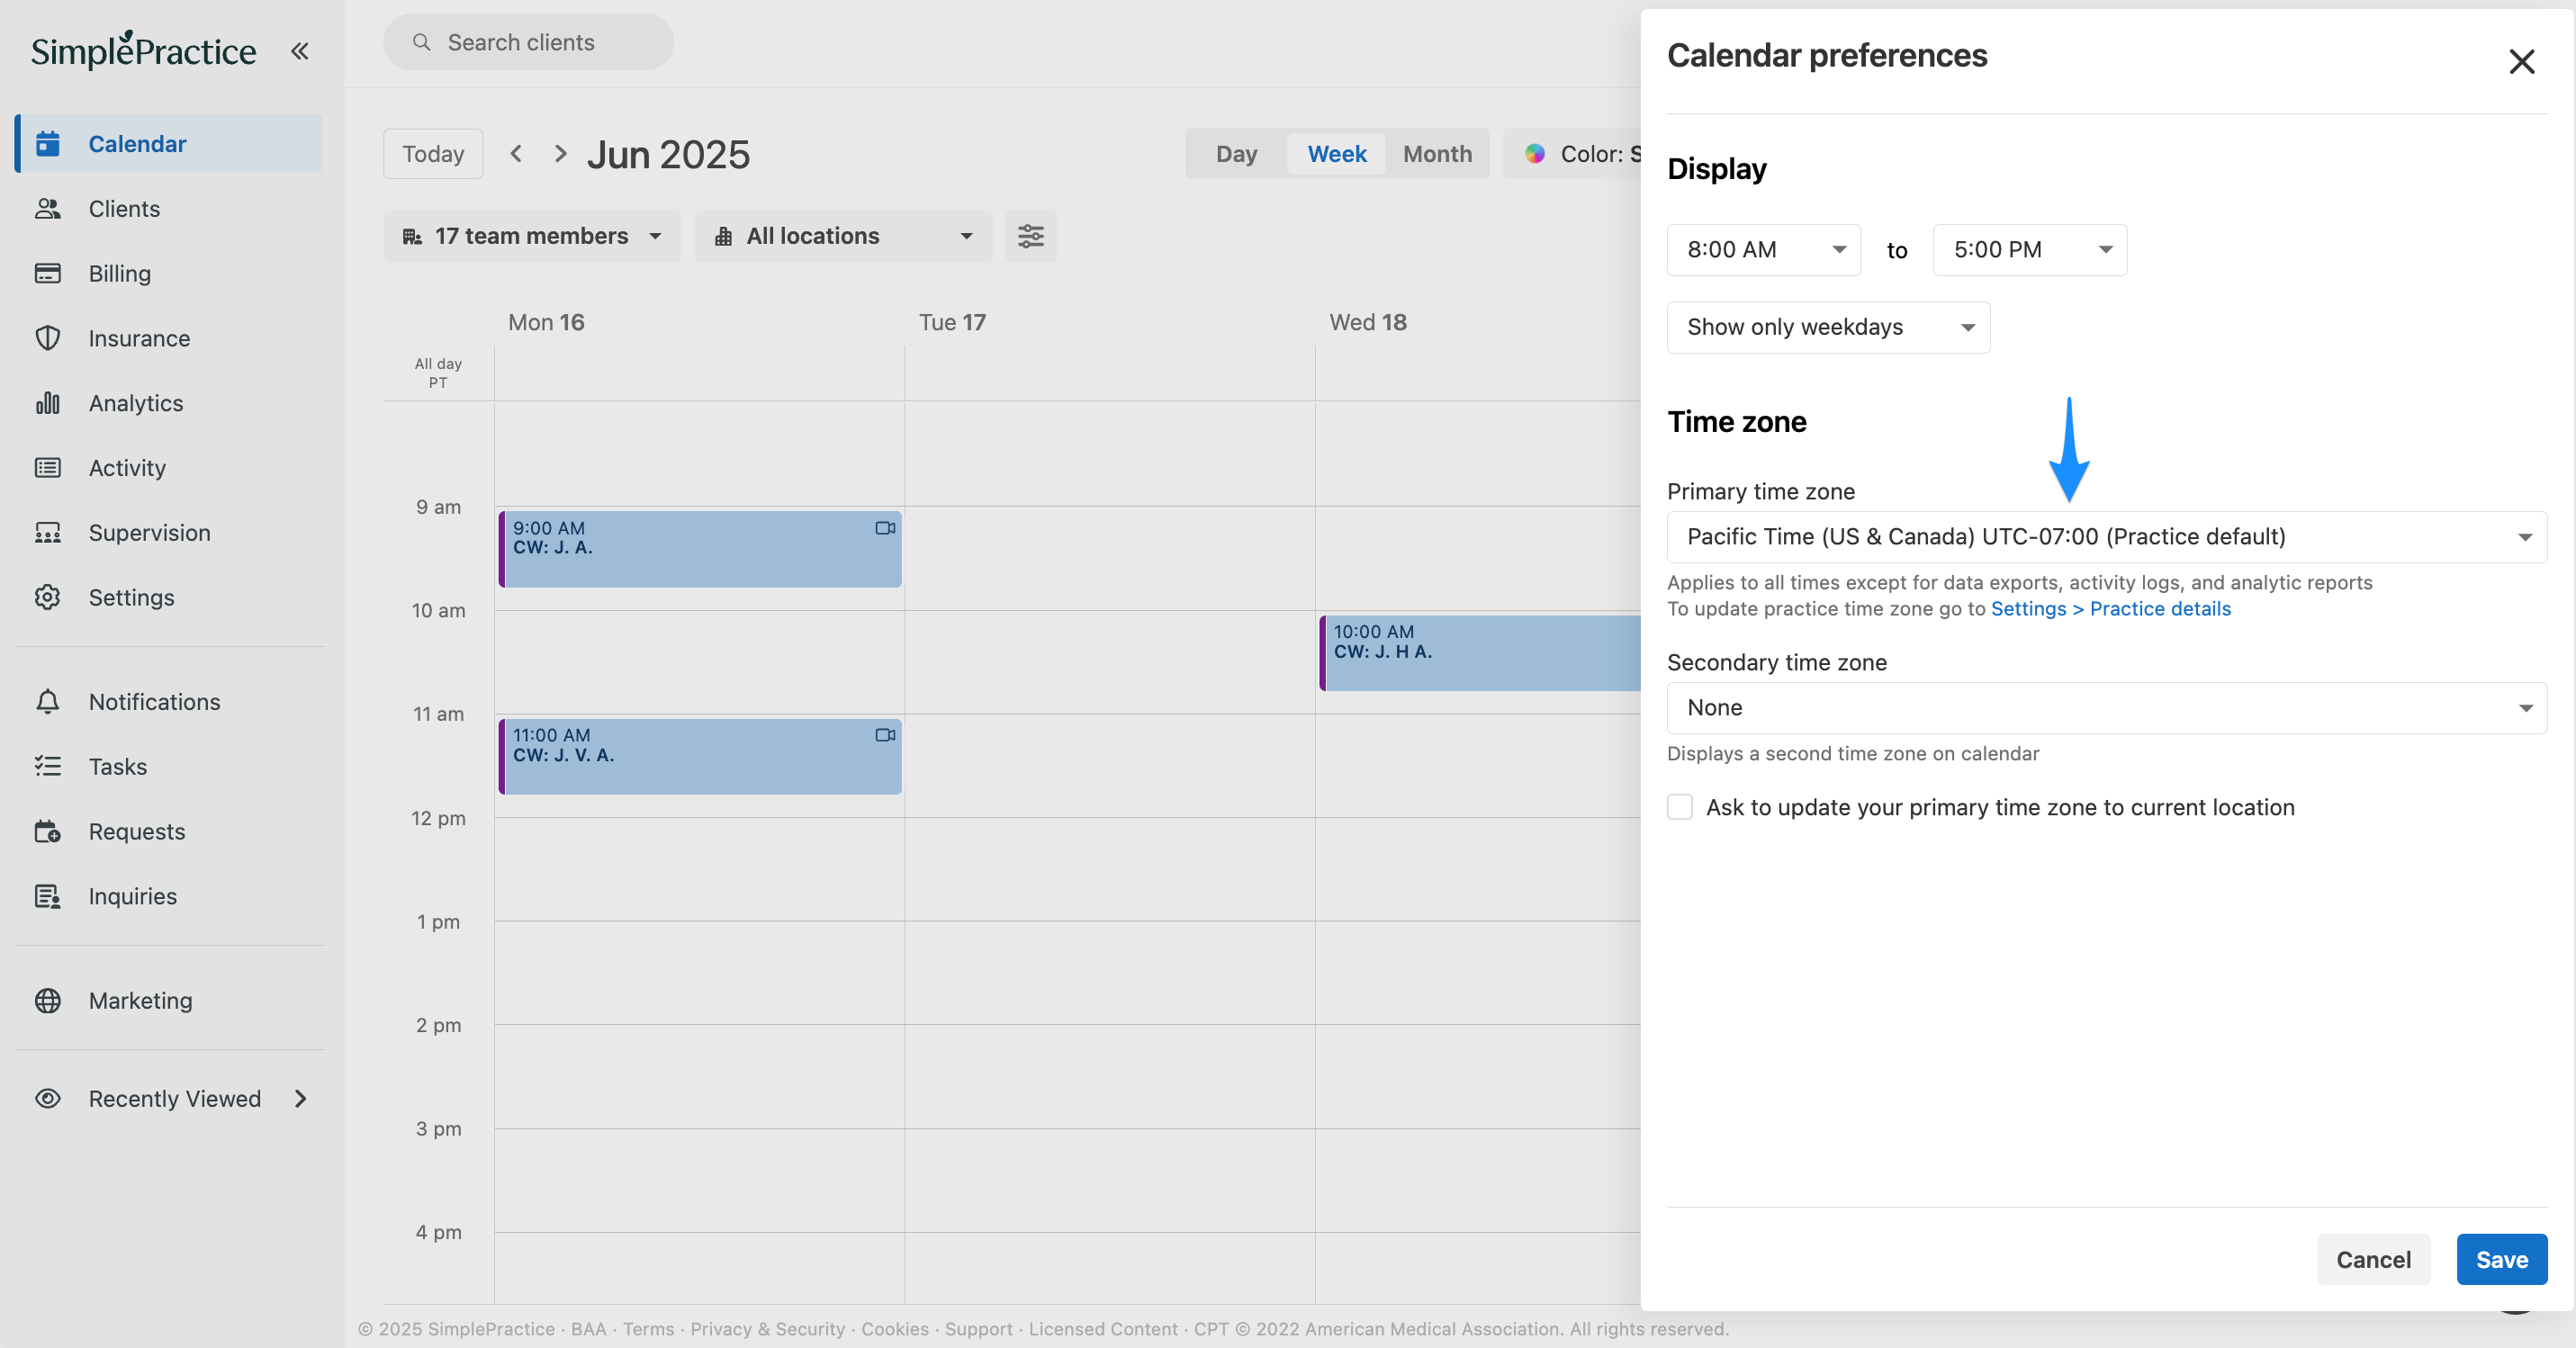
Task: Open the Show only weekdays dropdown
Action: [x=1828, y=327]
